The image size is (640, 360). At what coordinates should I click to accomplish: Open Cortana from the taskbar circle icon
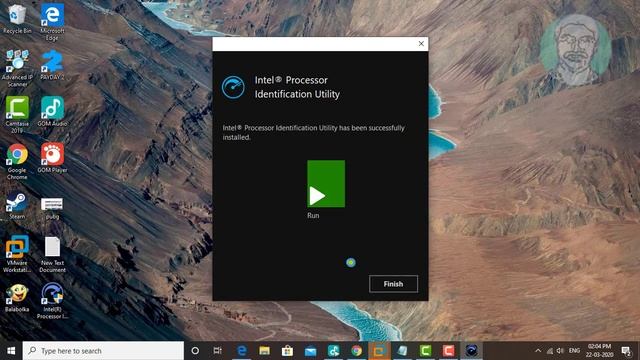[195, 351]
